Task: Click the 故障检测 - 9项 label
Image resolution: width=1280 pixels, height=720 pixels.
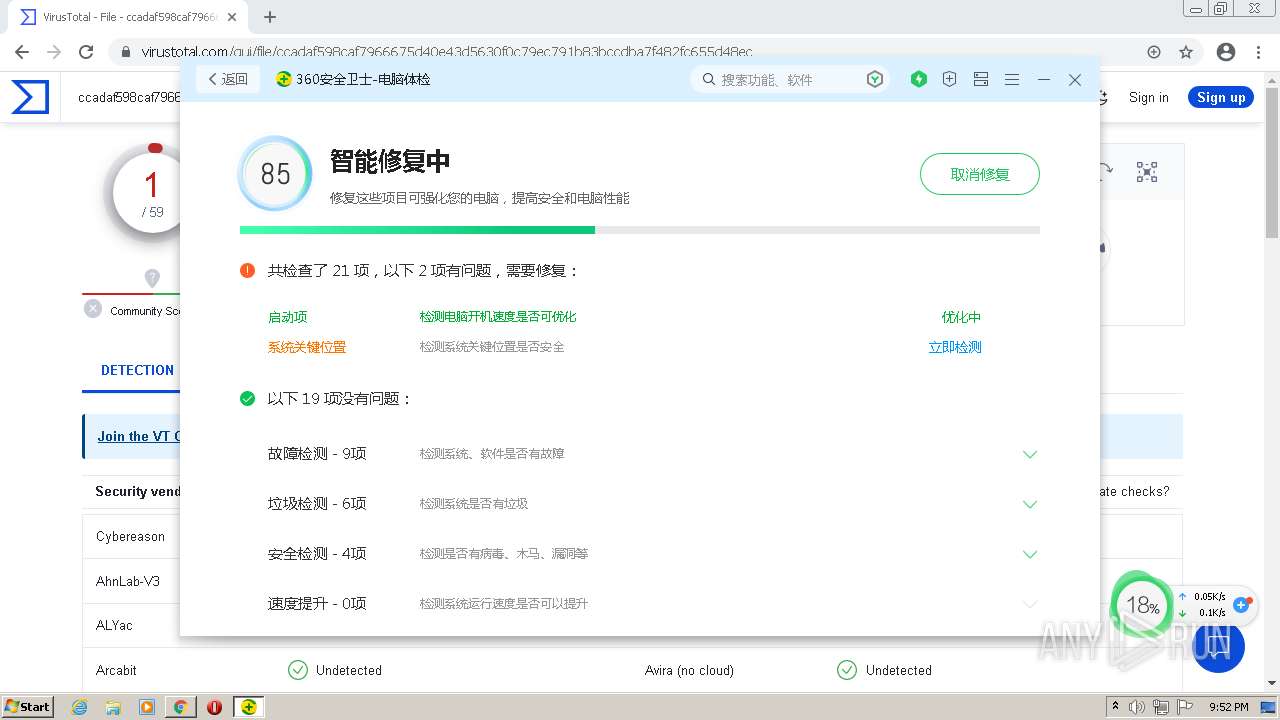Action: pyautogui.click(x=317, y=453)
